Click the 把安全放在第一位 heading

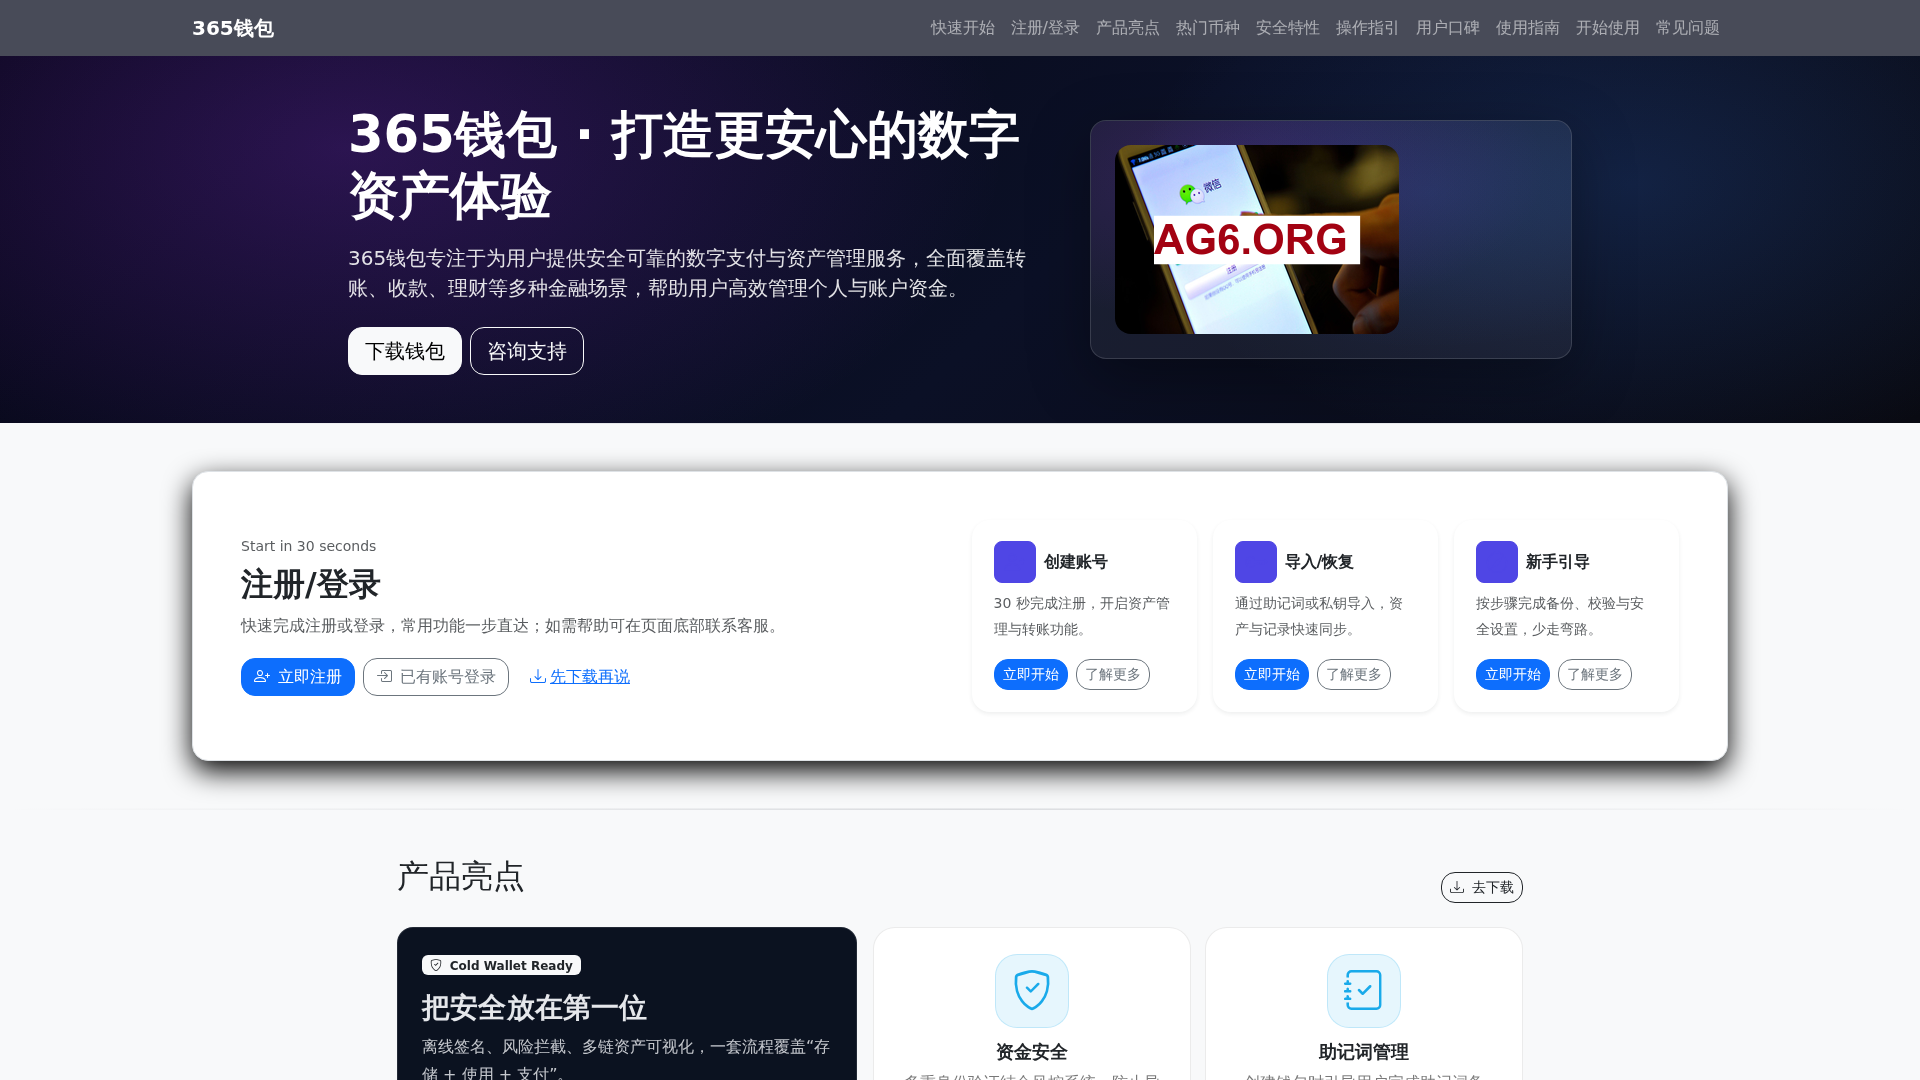tap(534, 1008)
